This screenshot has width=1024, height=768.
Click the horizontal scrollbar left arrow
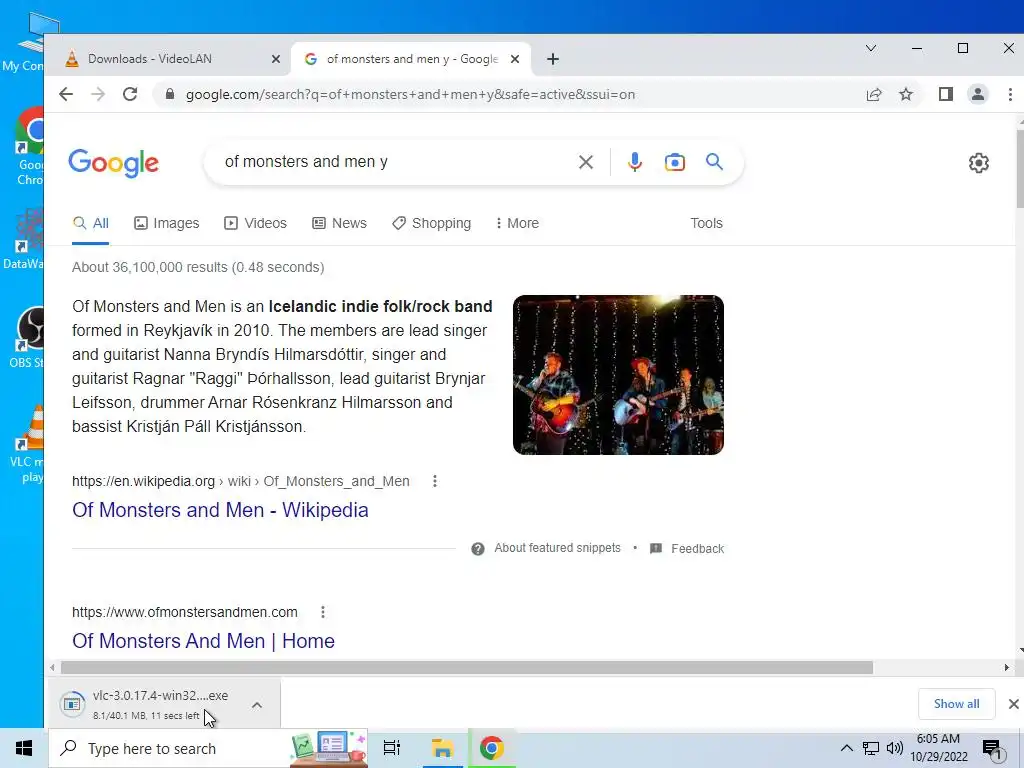coord(52,667)
